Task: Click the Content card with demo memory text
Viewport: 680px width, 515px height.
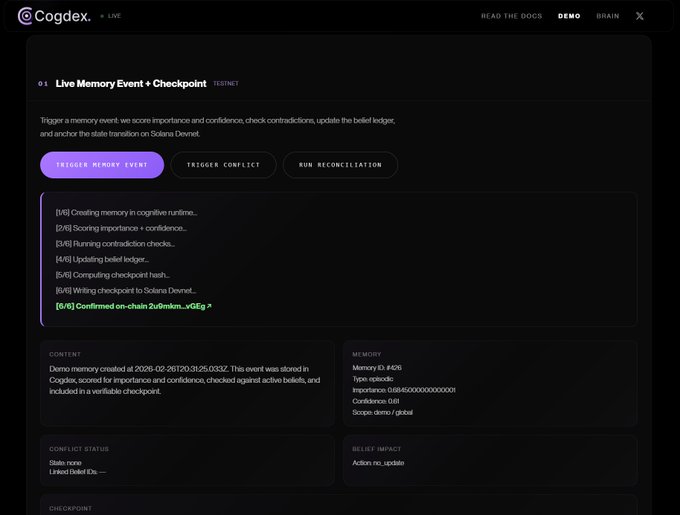Action: coord(187,384)
